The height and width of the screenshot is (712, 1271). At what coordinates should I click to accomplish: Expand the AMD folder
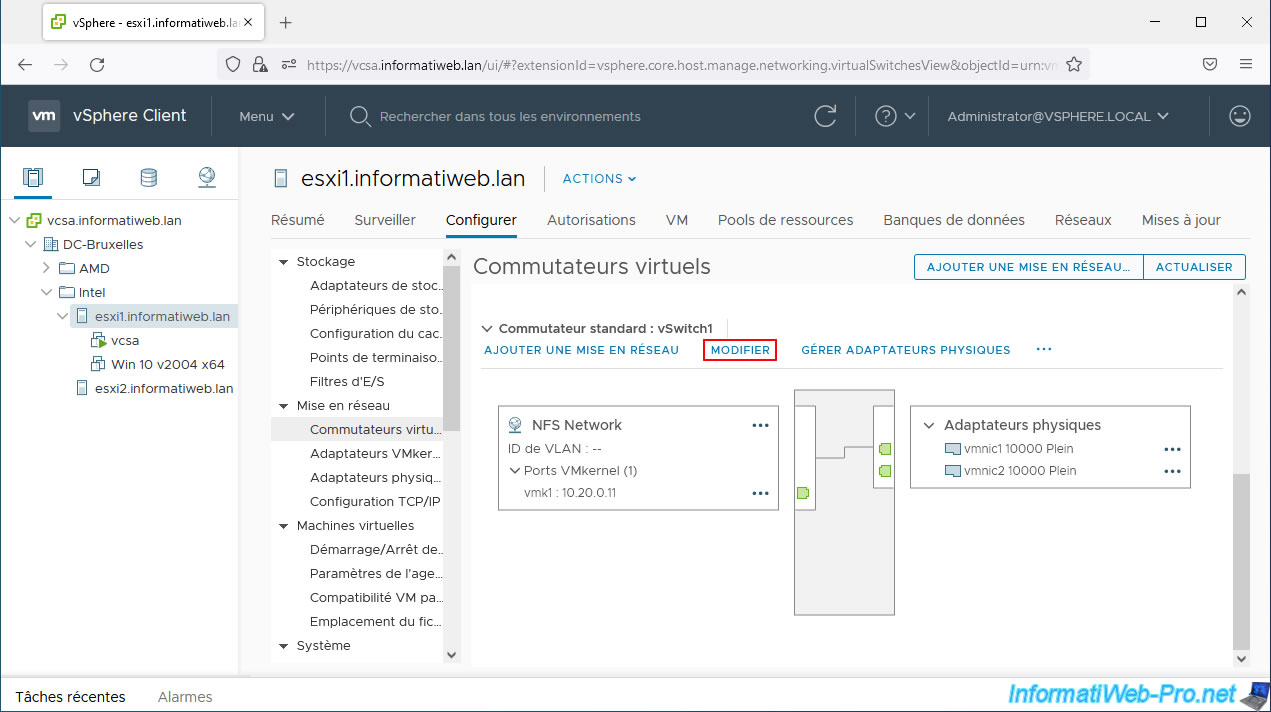click(46, 269)
